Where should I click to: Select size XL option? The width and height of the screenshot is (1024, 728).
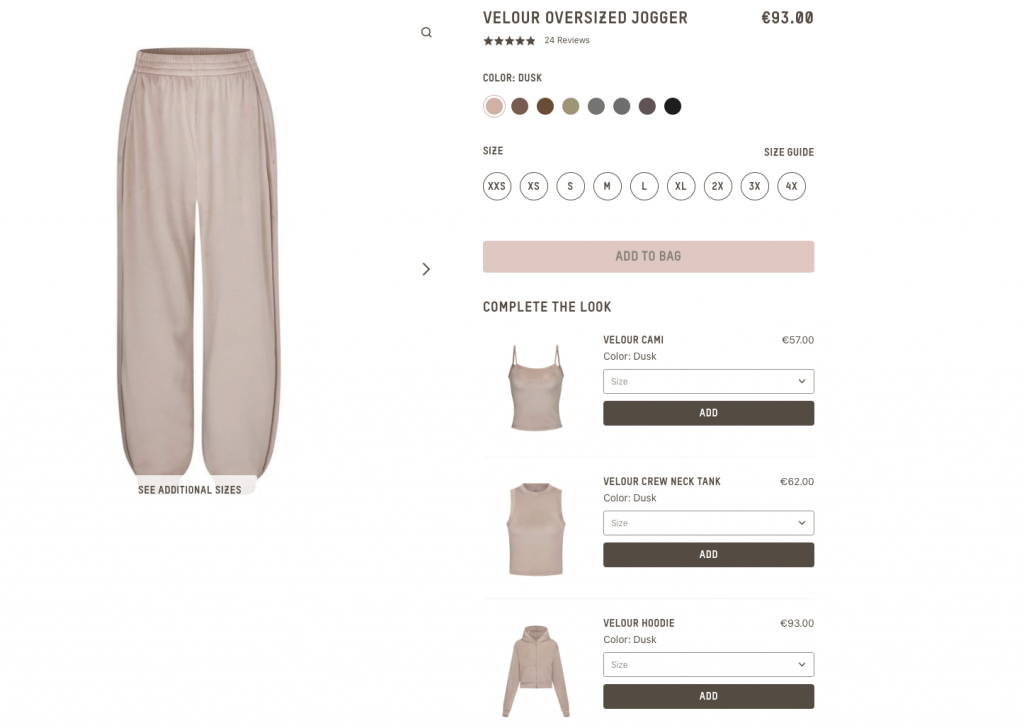tap(681, 186)
